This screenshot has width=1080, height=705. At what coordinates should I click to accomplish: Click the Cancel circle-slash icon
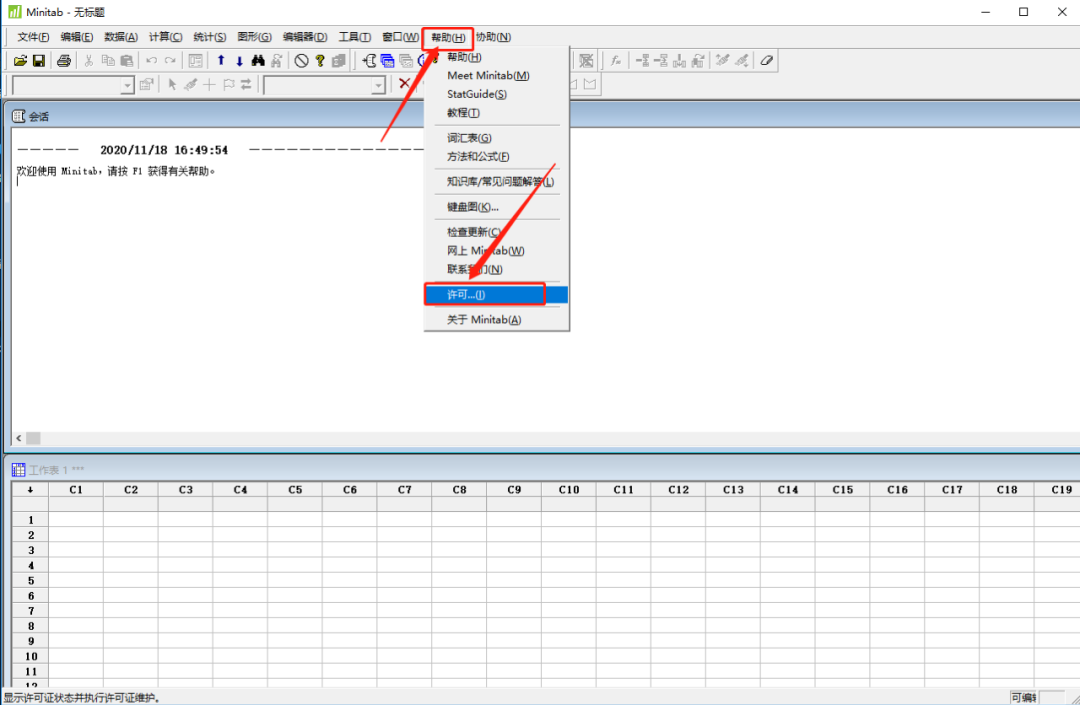point(301,61)
